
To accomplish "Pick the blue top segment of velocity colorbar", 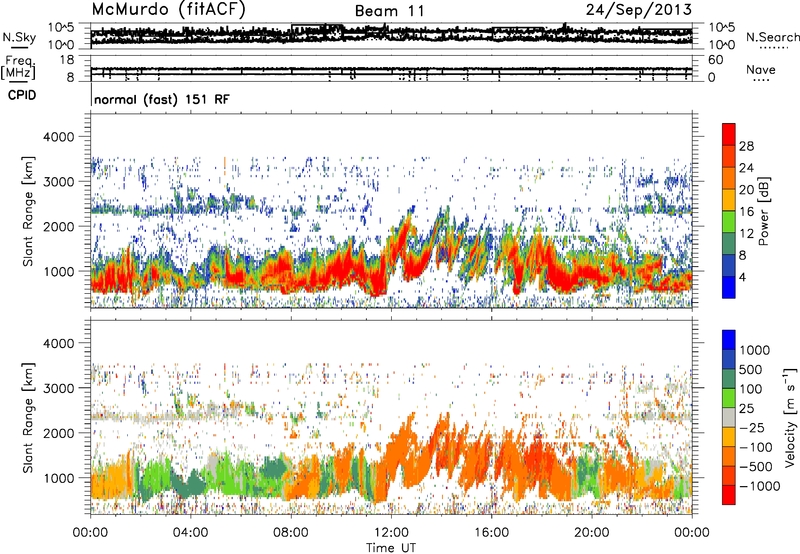I will click(729, 340).
